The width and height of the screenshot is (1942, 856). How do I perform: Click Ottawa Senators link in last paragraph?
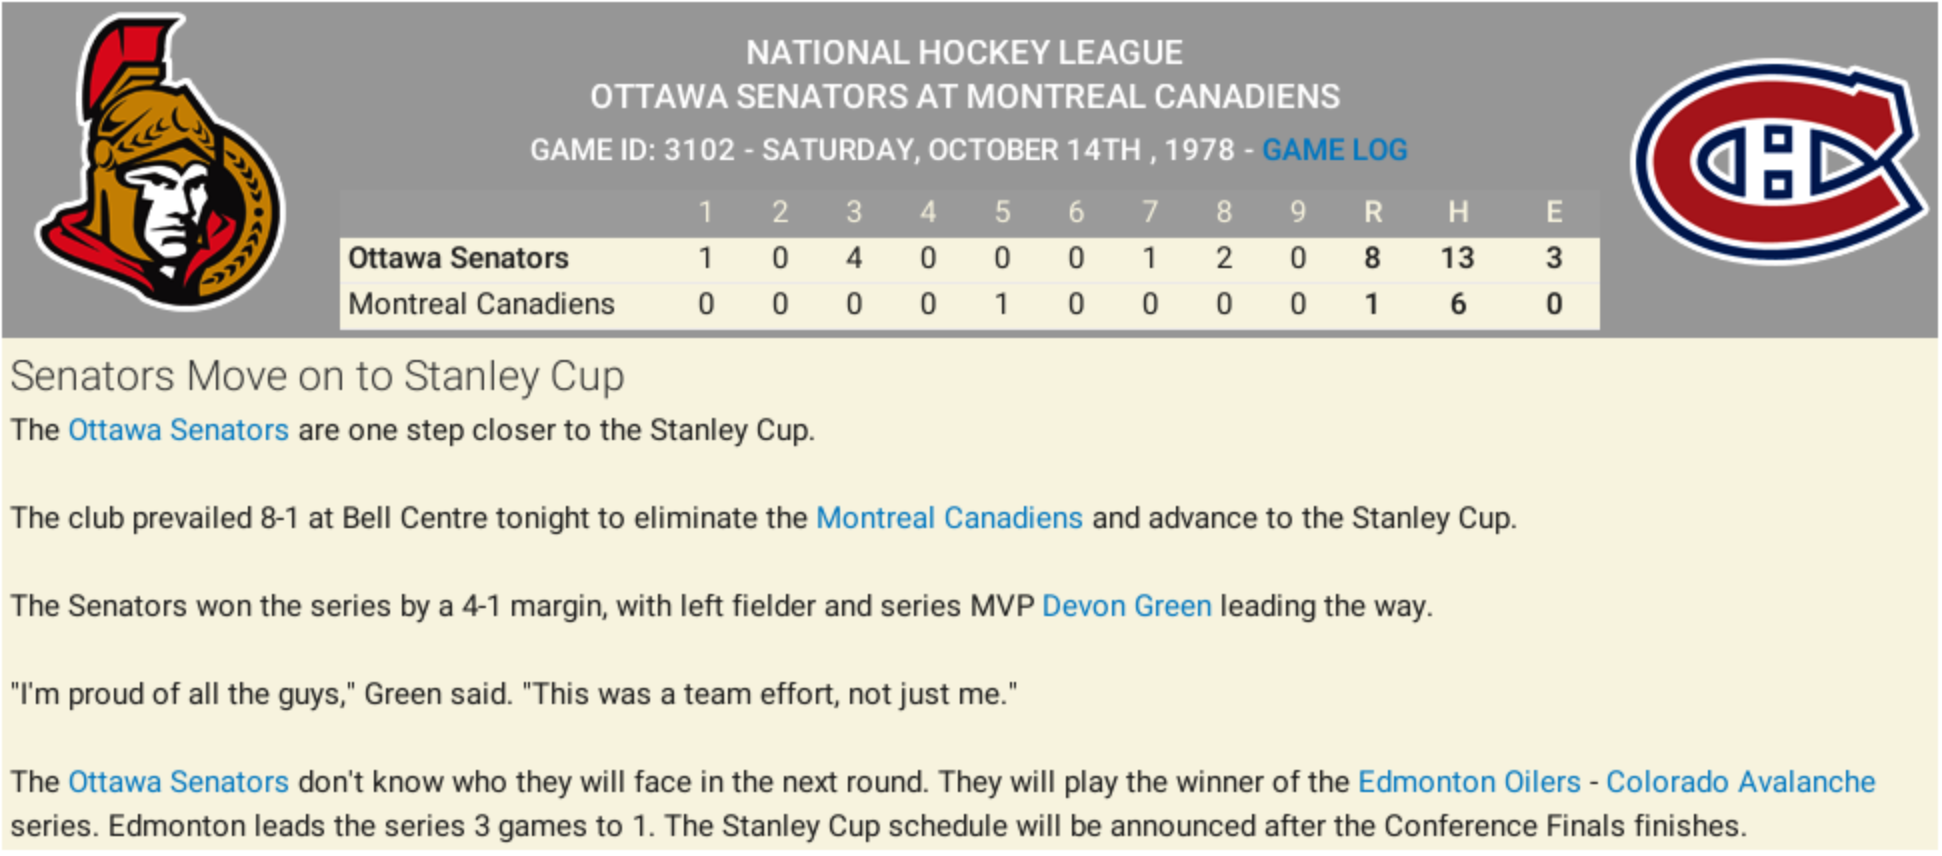pyautogui.click(x=178, y=782)
